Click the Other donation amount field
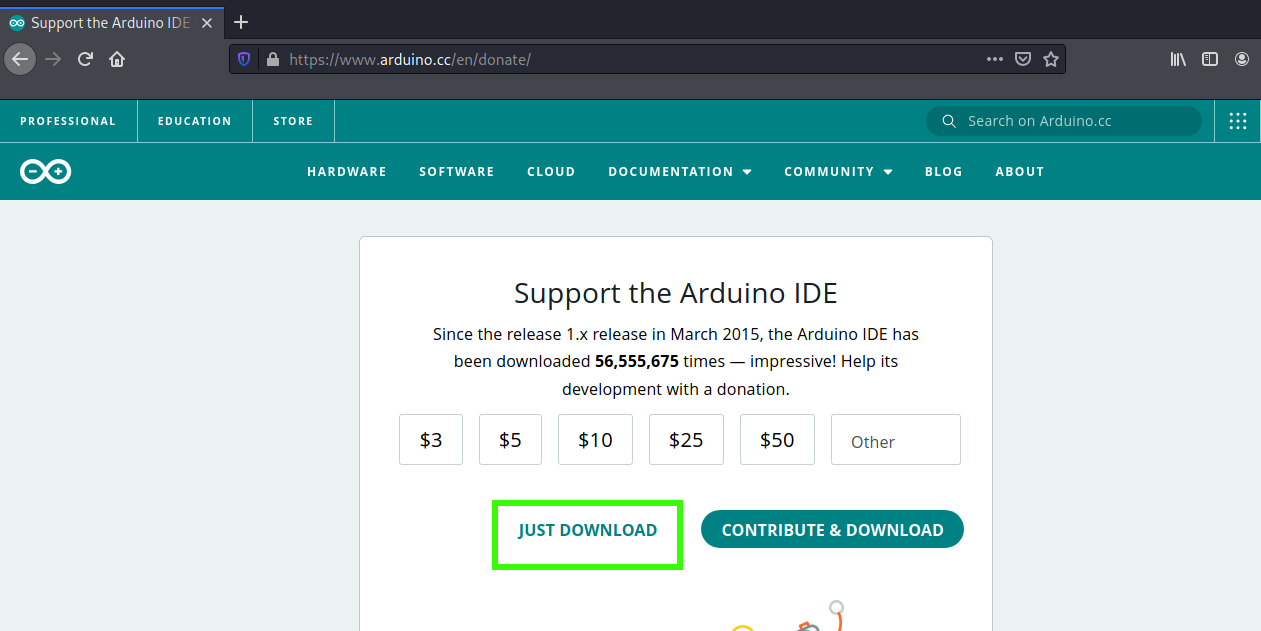This screenshot has height=631, width=1261. click(x=896, y=440)
